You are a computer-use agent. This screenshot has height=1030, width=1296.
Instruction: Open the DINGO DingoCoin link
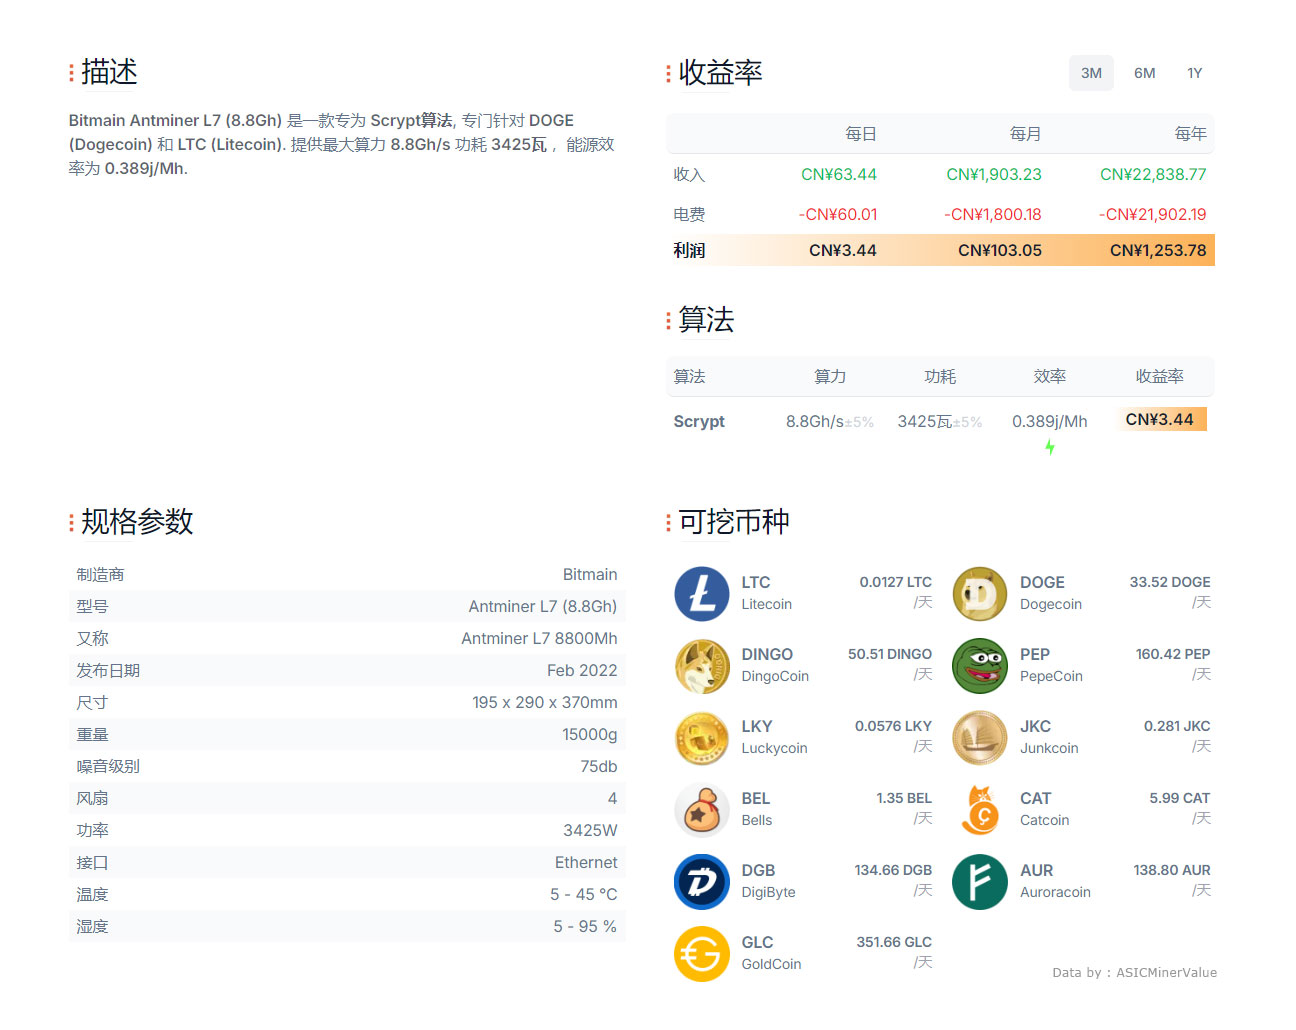[775, 665]
